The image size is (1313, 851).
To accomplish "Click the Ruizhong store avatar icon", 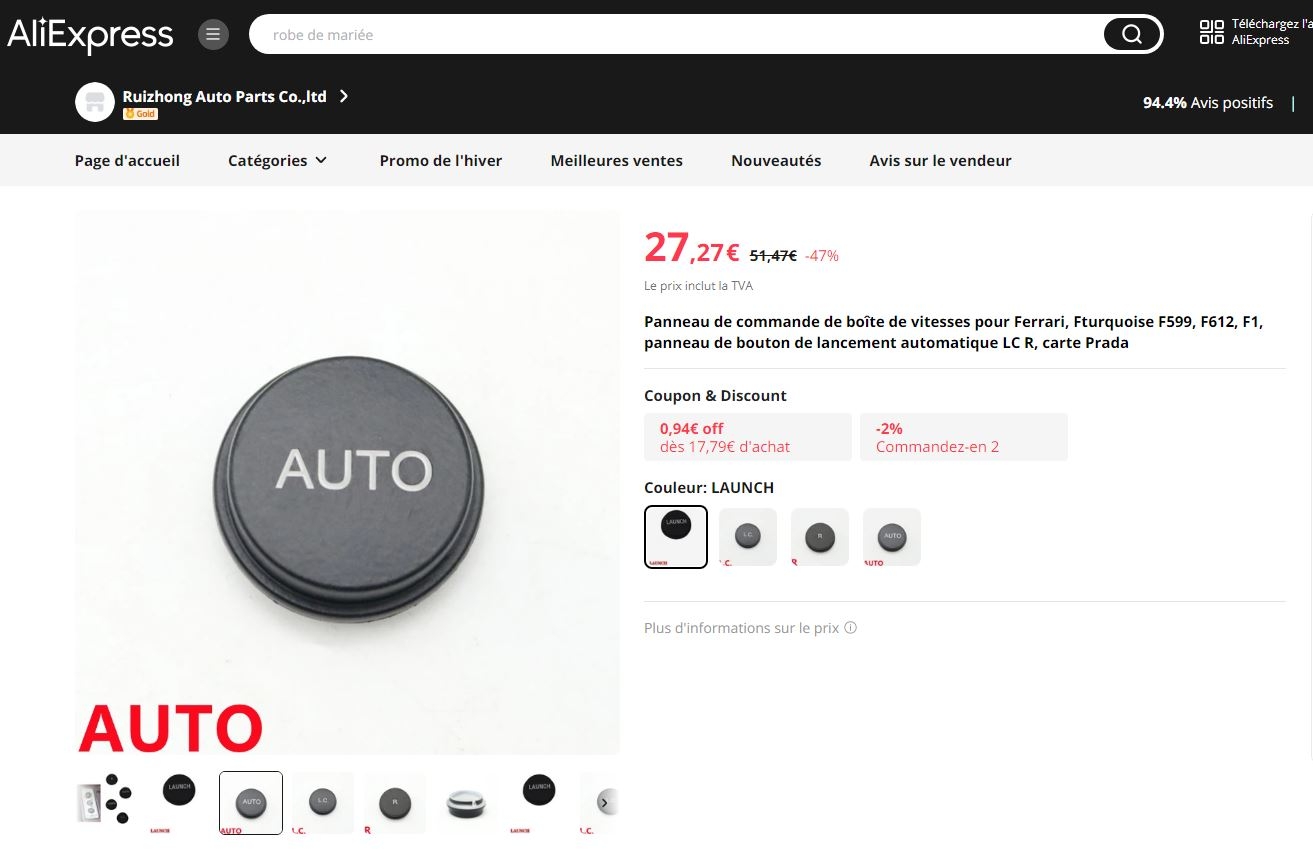I will tap(95, 102).
